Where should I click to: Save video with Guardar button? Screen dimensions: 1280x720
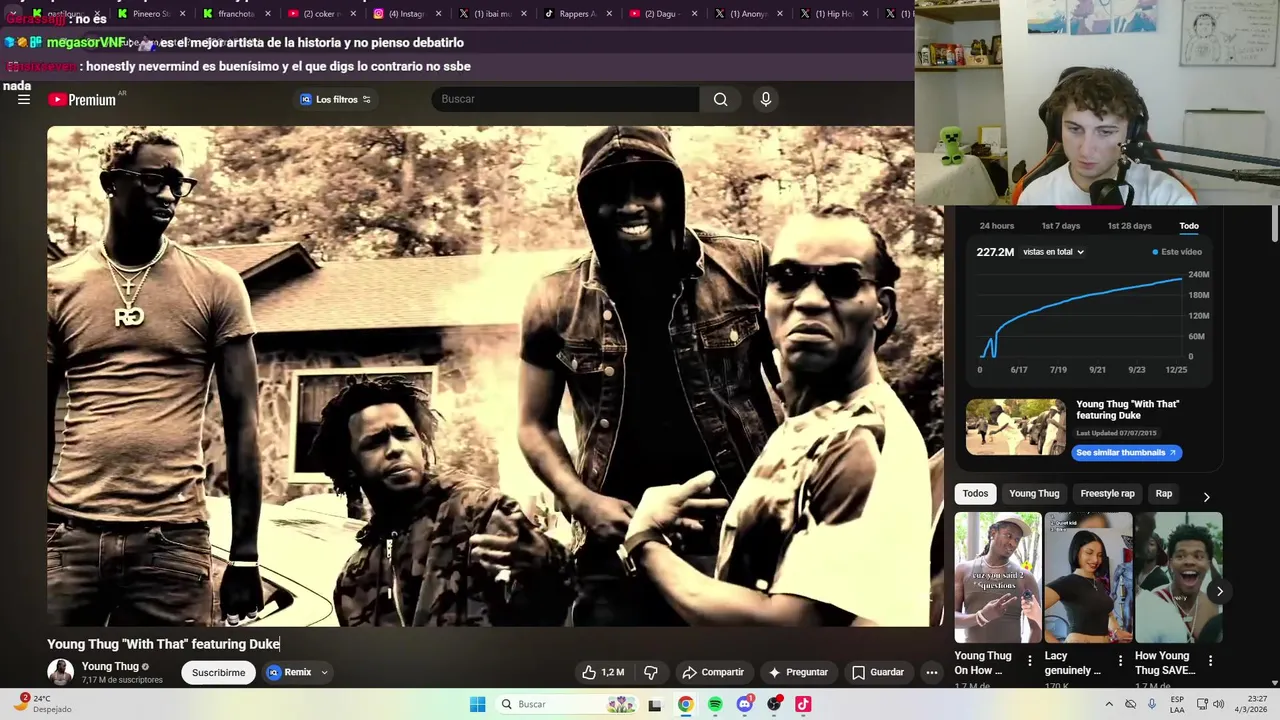[x=878, y=672]
